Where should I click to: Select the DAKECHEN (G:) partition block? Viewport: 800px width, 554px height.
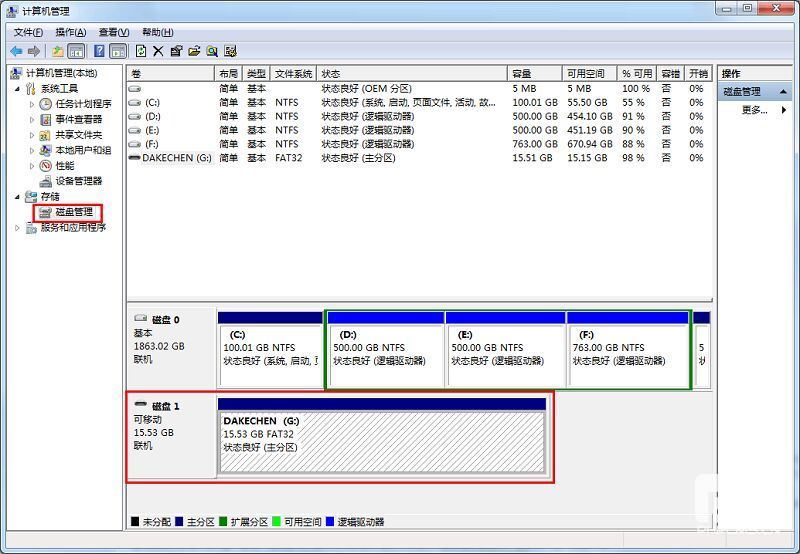click(x=382, y=442)
